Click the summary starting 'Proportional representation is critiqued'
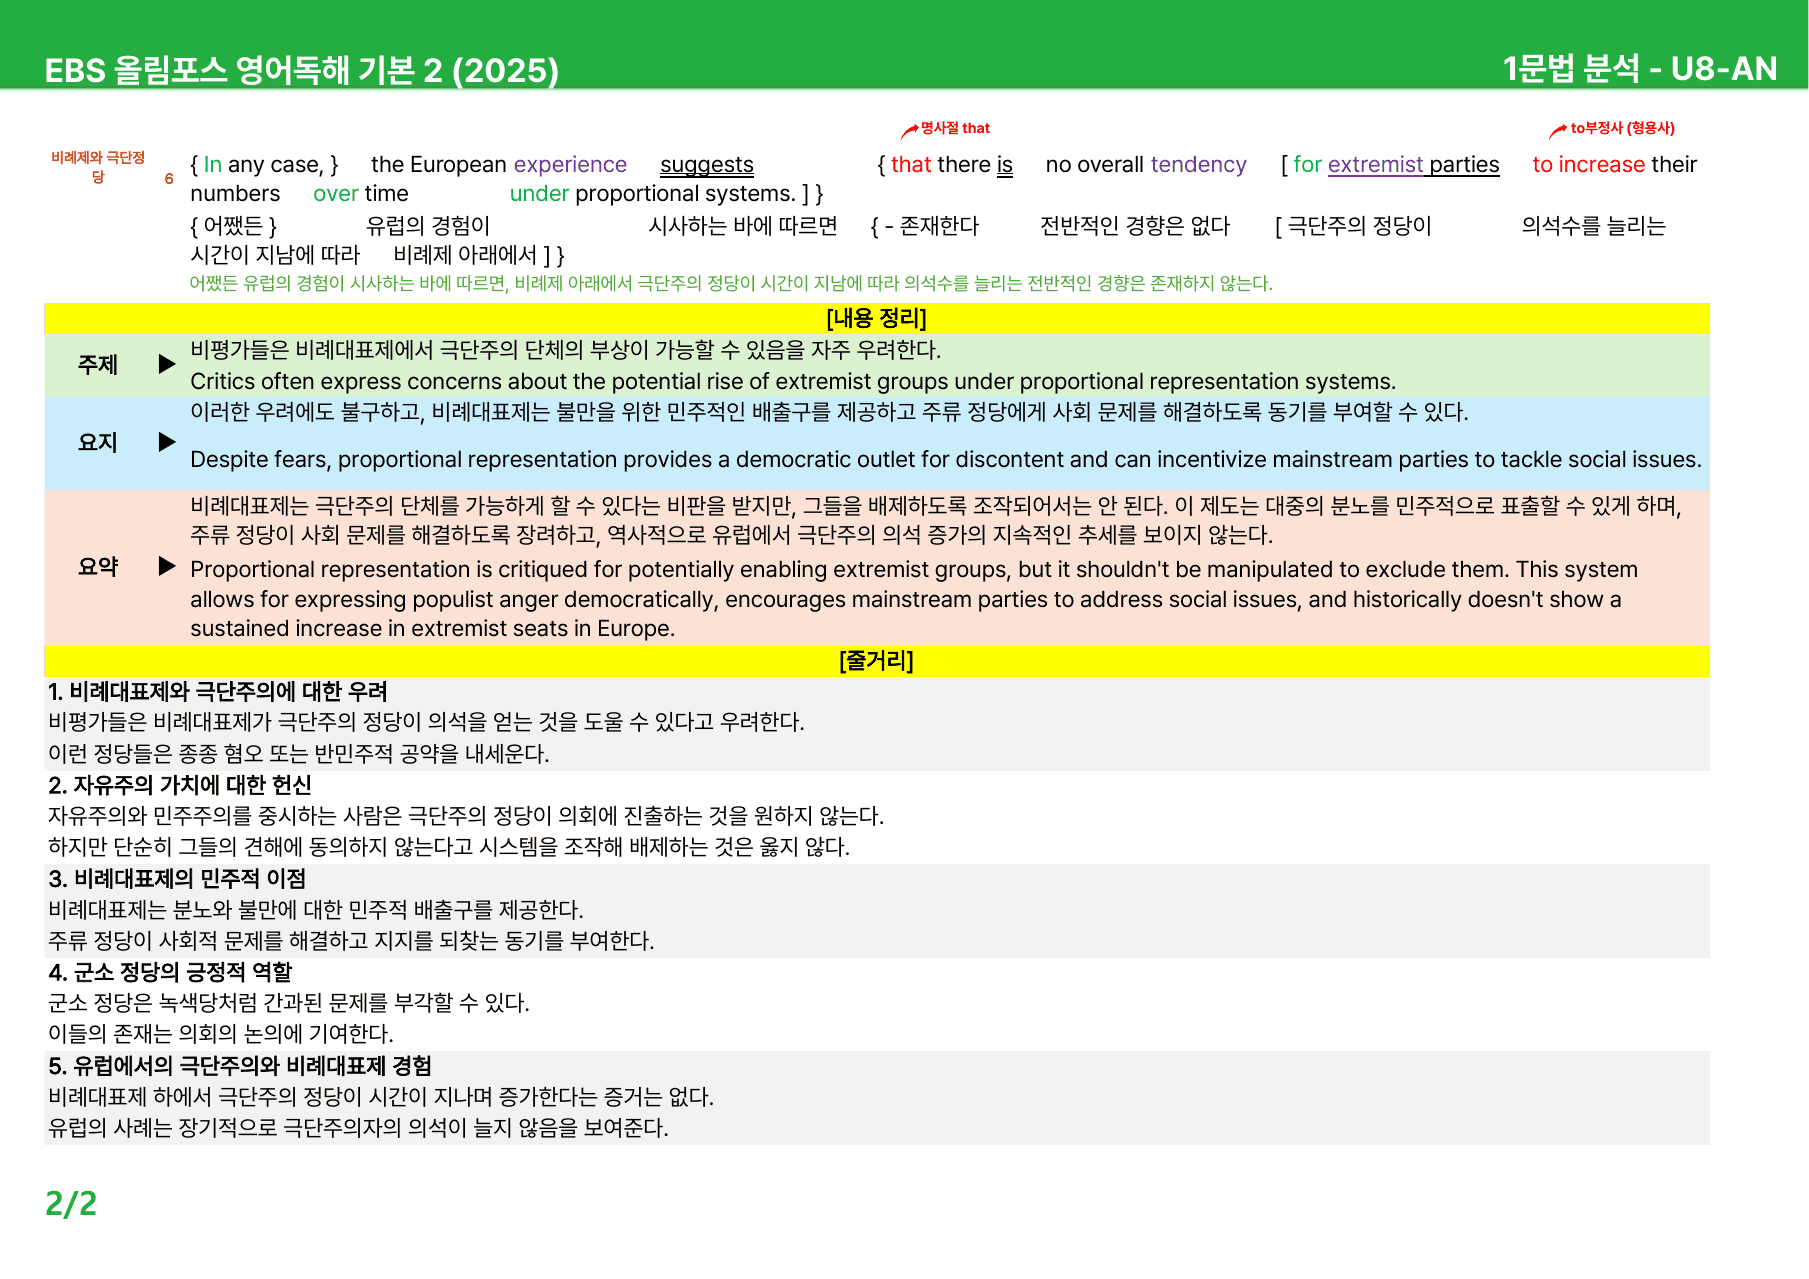 point(914,599)
